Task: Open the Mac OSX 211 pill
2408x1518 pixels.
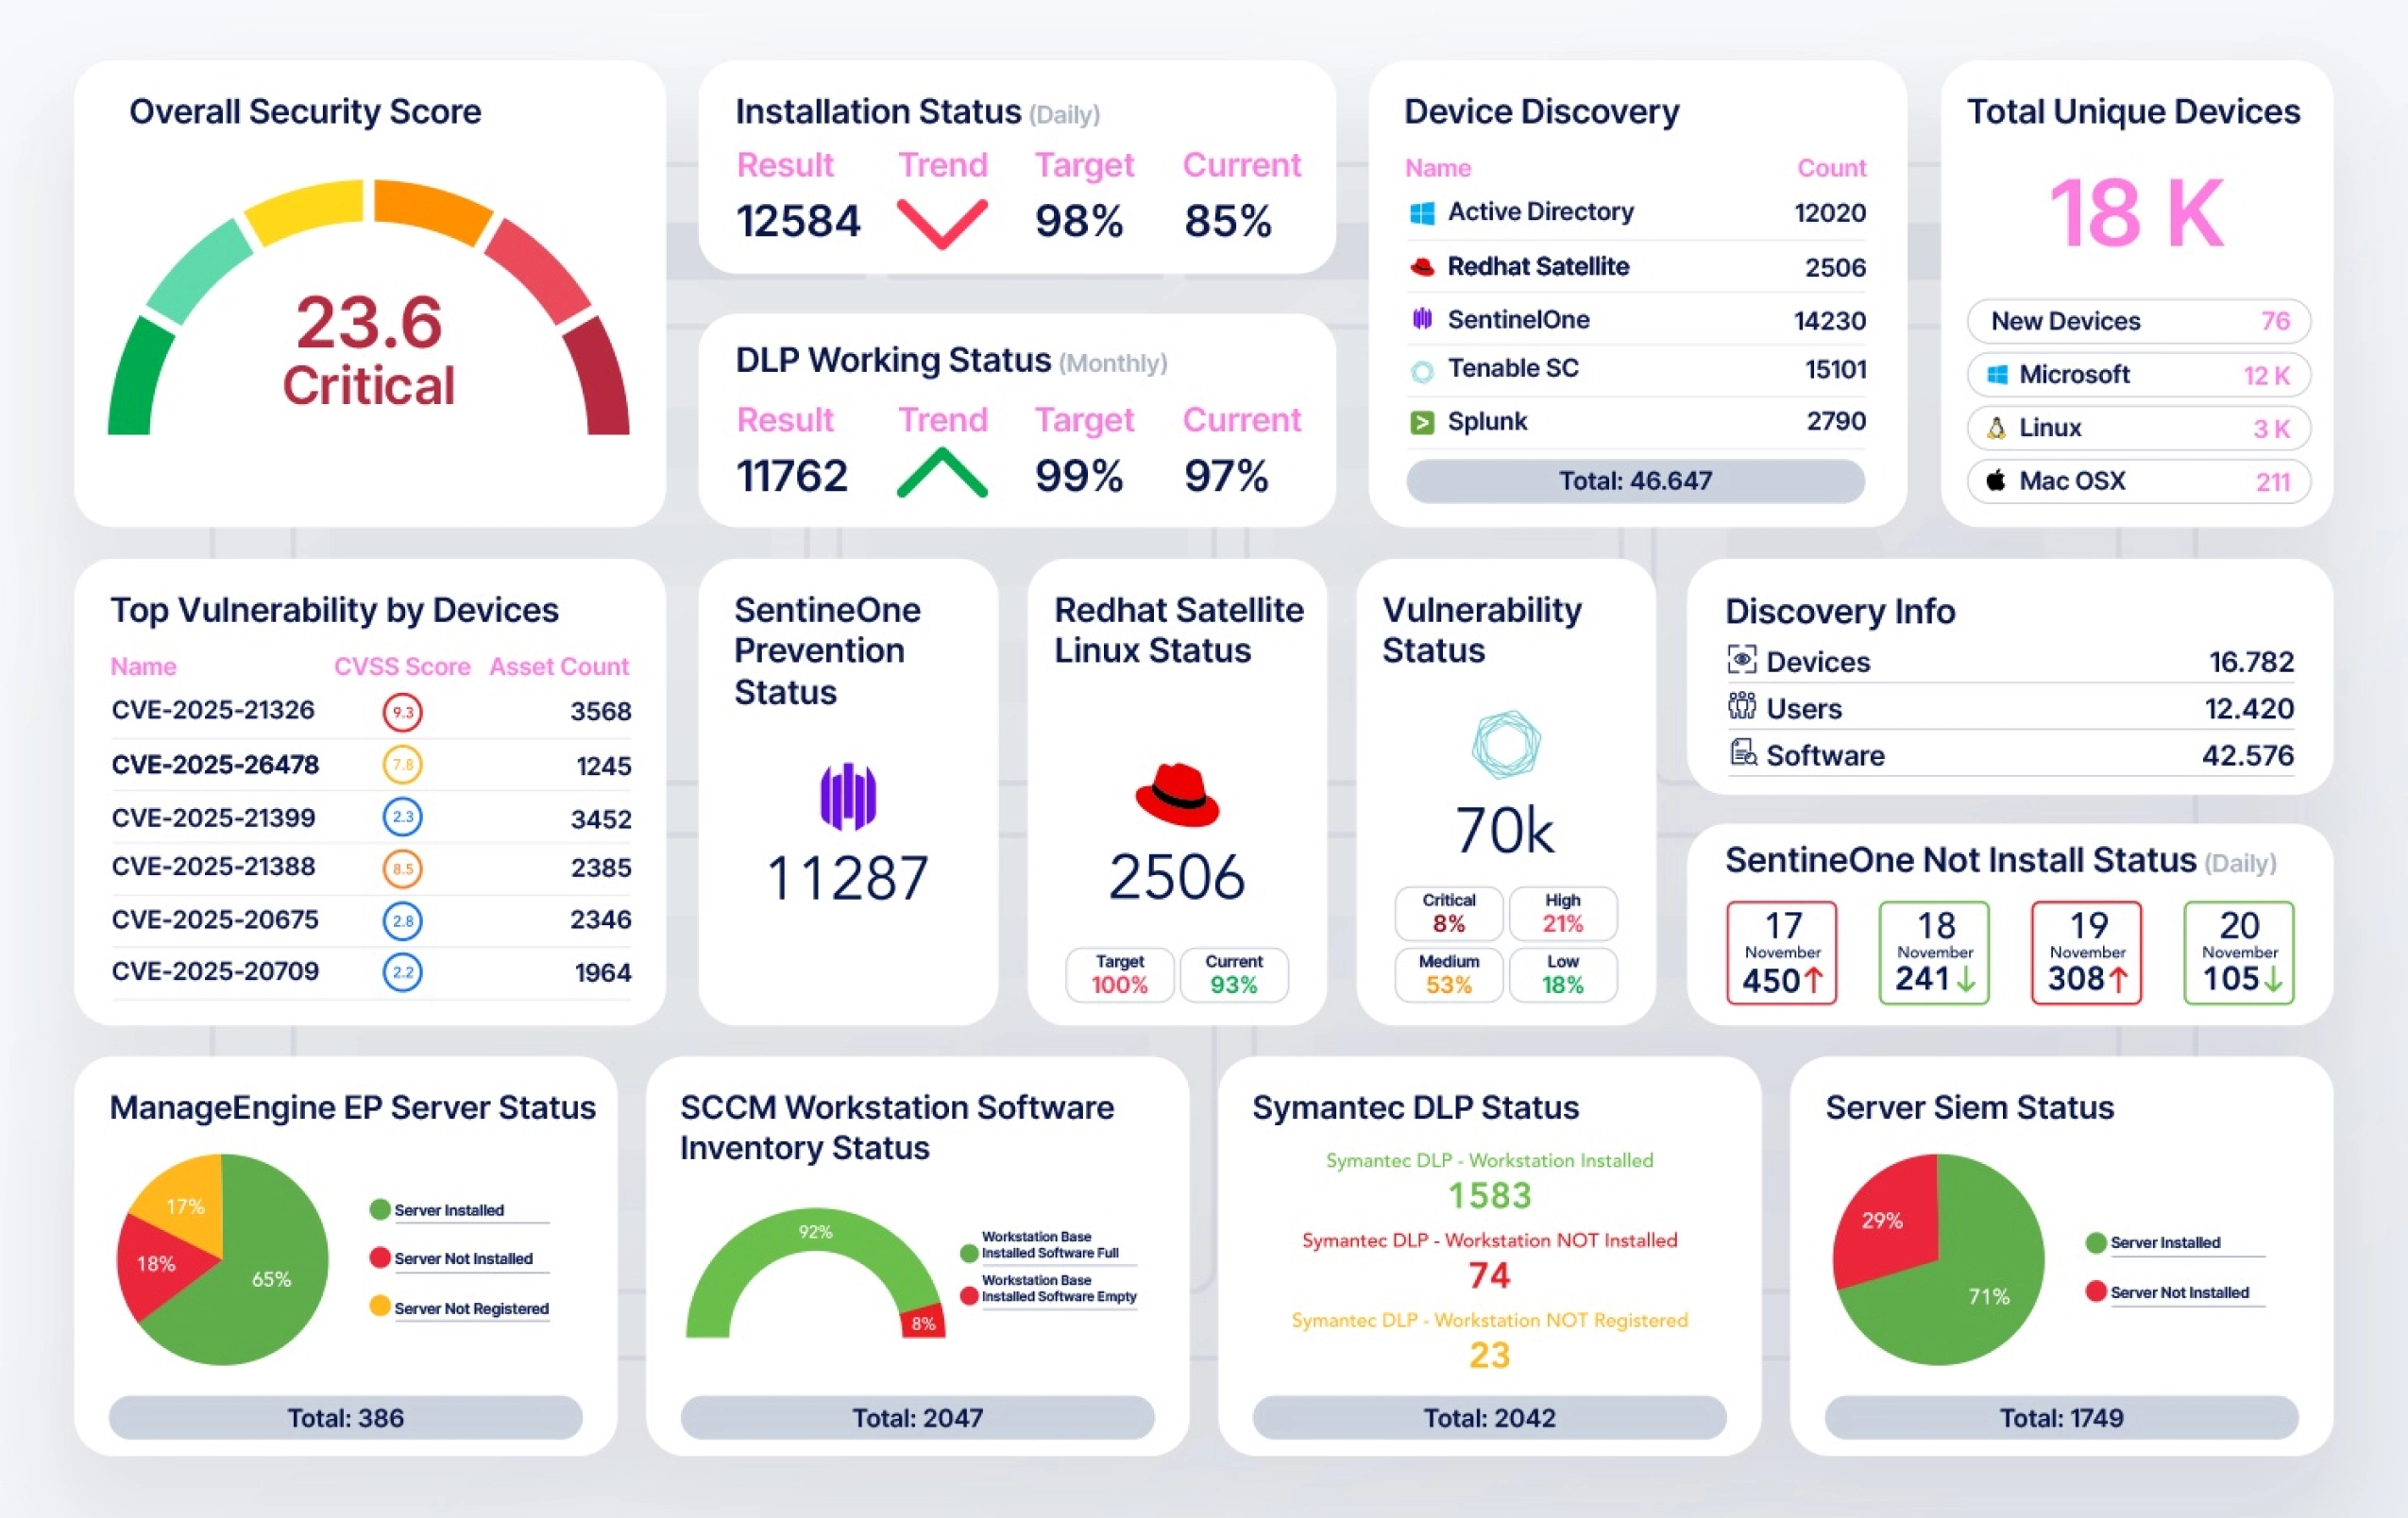Action: [2138, 481]
